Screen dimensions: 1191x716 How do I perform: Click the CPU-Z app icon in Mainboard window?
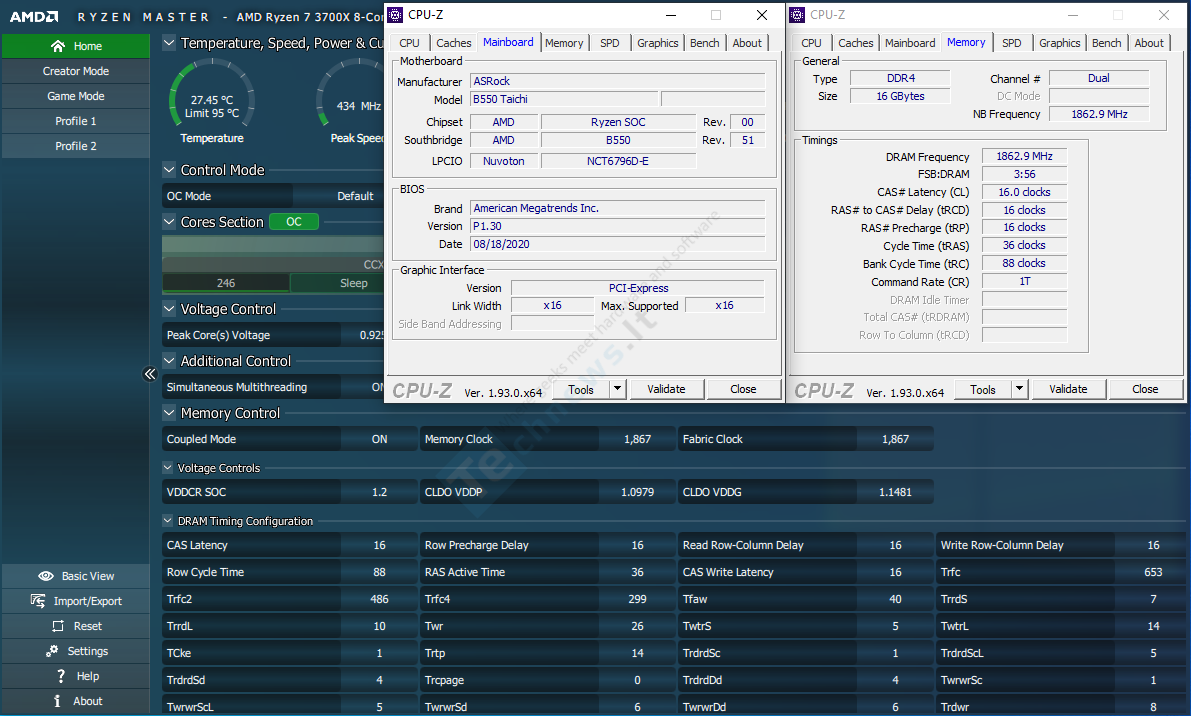click(395, 14)
